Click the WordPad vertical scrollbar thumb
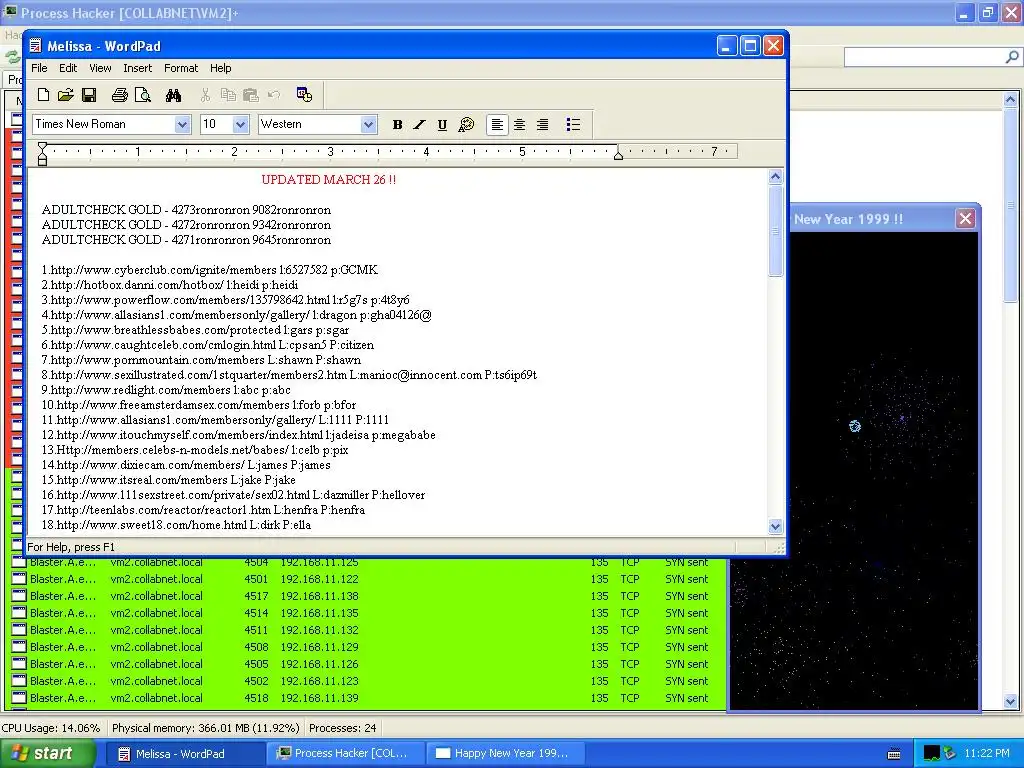The height and width of the screenshot is (768, 1024). click(775, 231)
